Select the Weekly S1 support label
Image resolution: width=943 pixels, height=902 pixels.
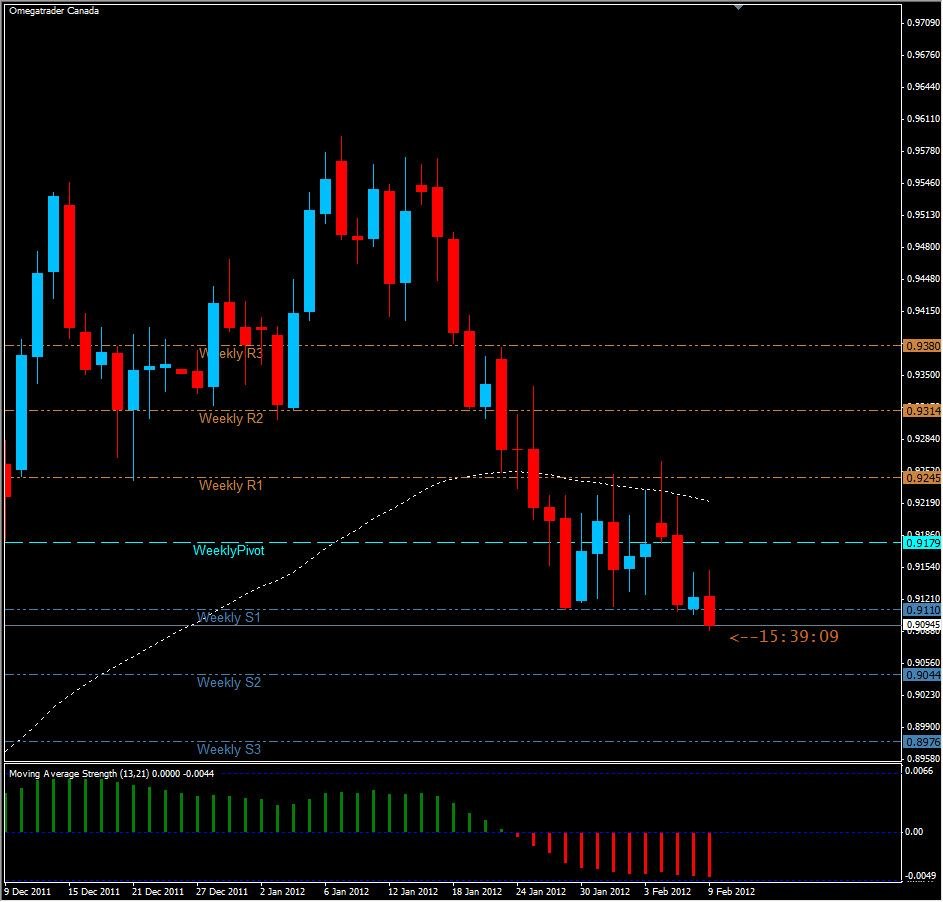(x=231, y=618)
